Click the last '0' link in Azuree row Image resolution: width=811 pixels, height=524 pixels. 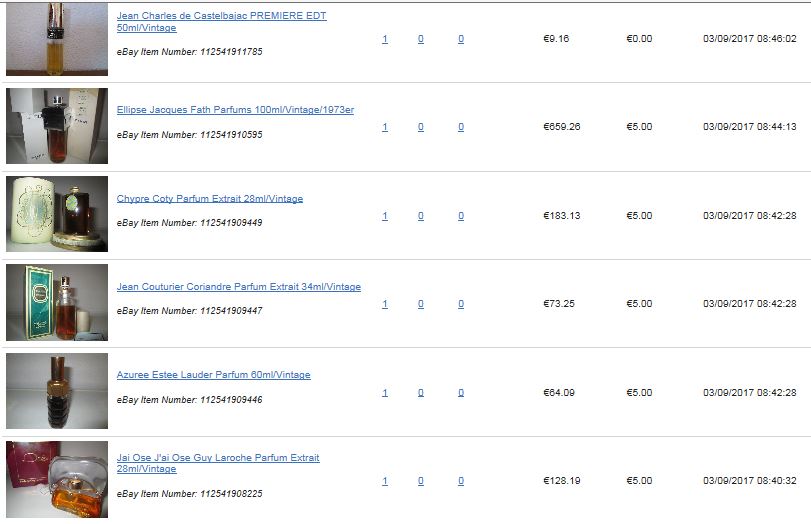coord(461,393)
